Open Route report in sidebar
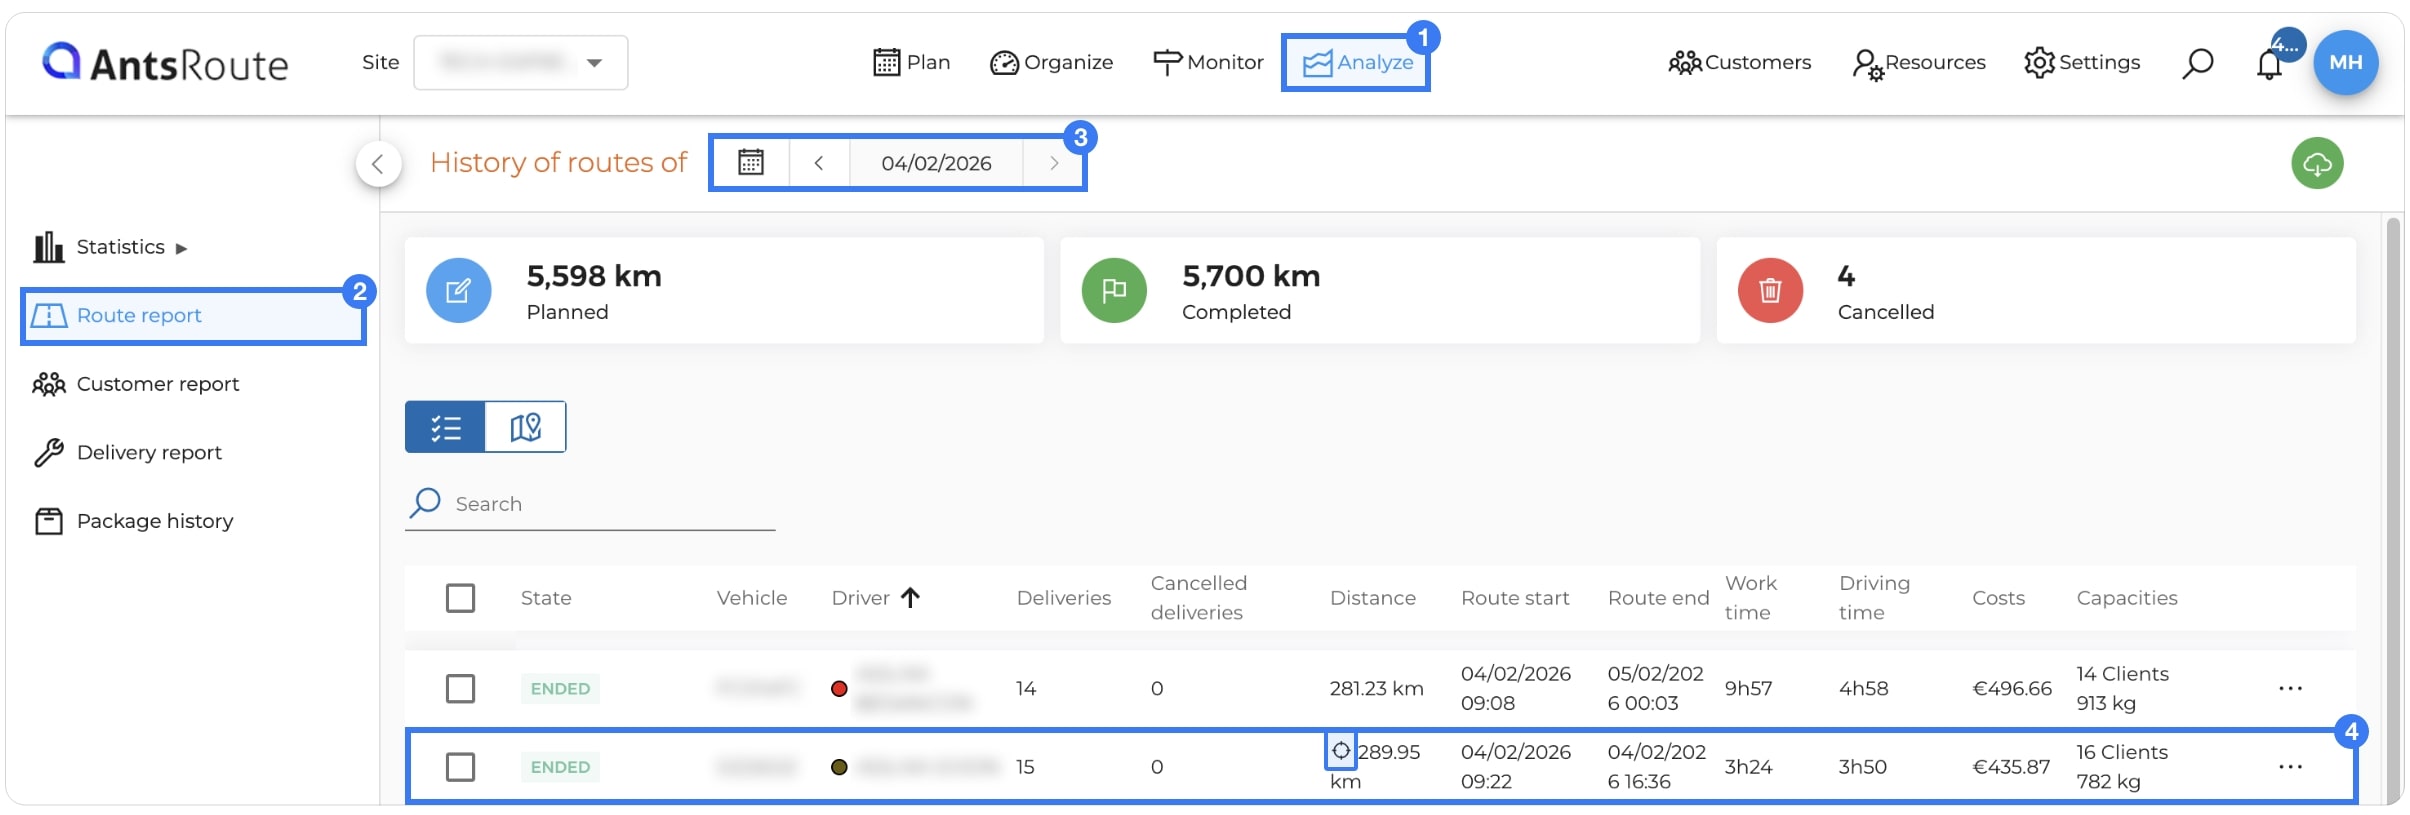Viewport: 2410px width, 815px height. [x=193, y=316]
